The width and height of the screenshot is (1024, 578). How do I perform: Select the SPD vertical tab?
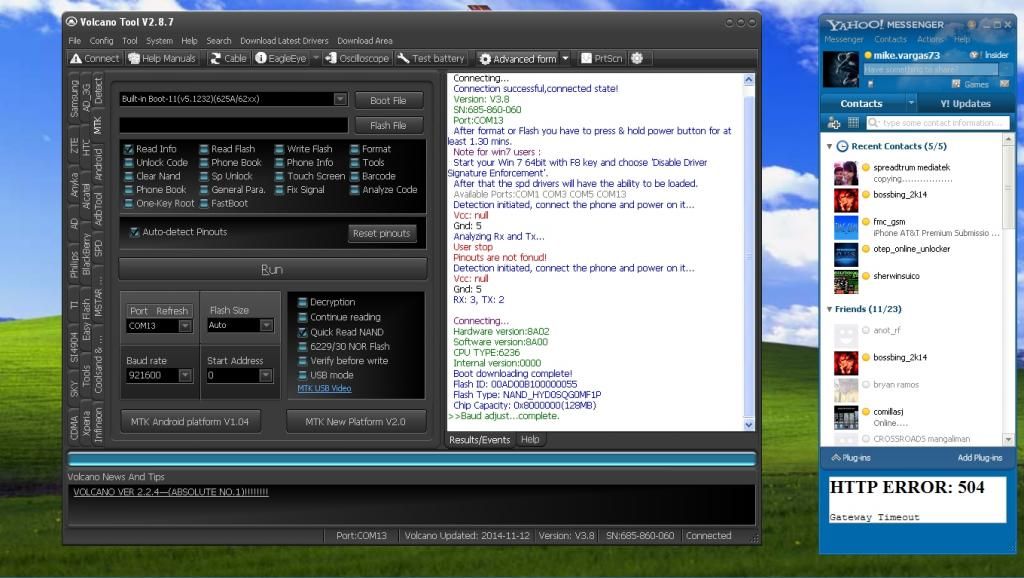pos(98,248)
